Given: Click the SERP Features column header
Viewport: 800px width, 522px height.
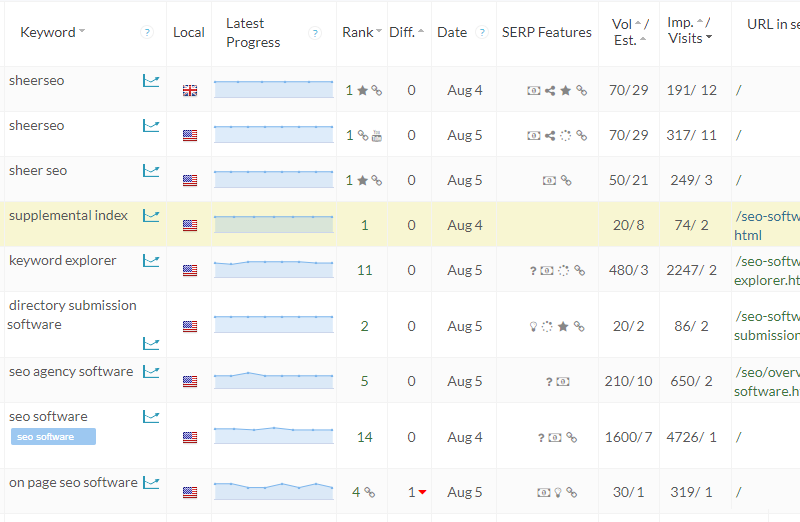Looking at the screenshot, I should click(x=546, y=32).
